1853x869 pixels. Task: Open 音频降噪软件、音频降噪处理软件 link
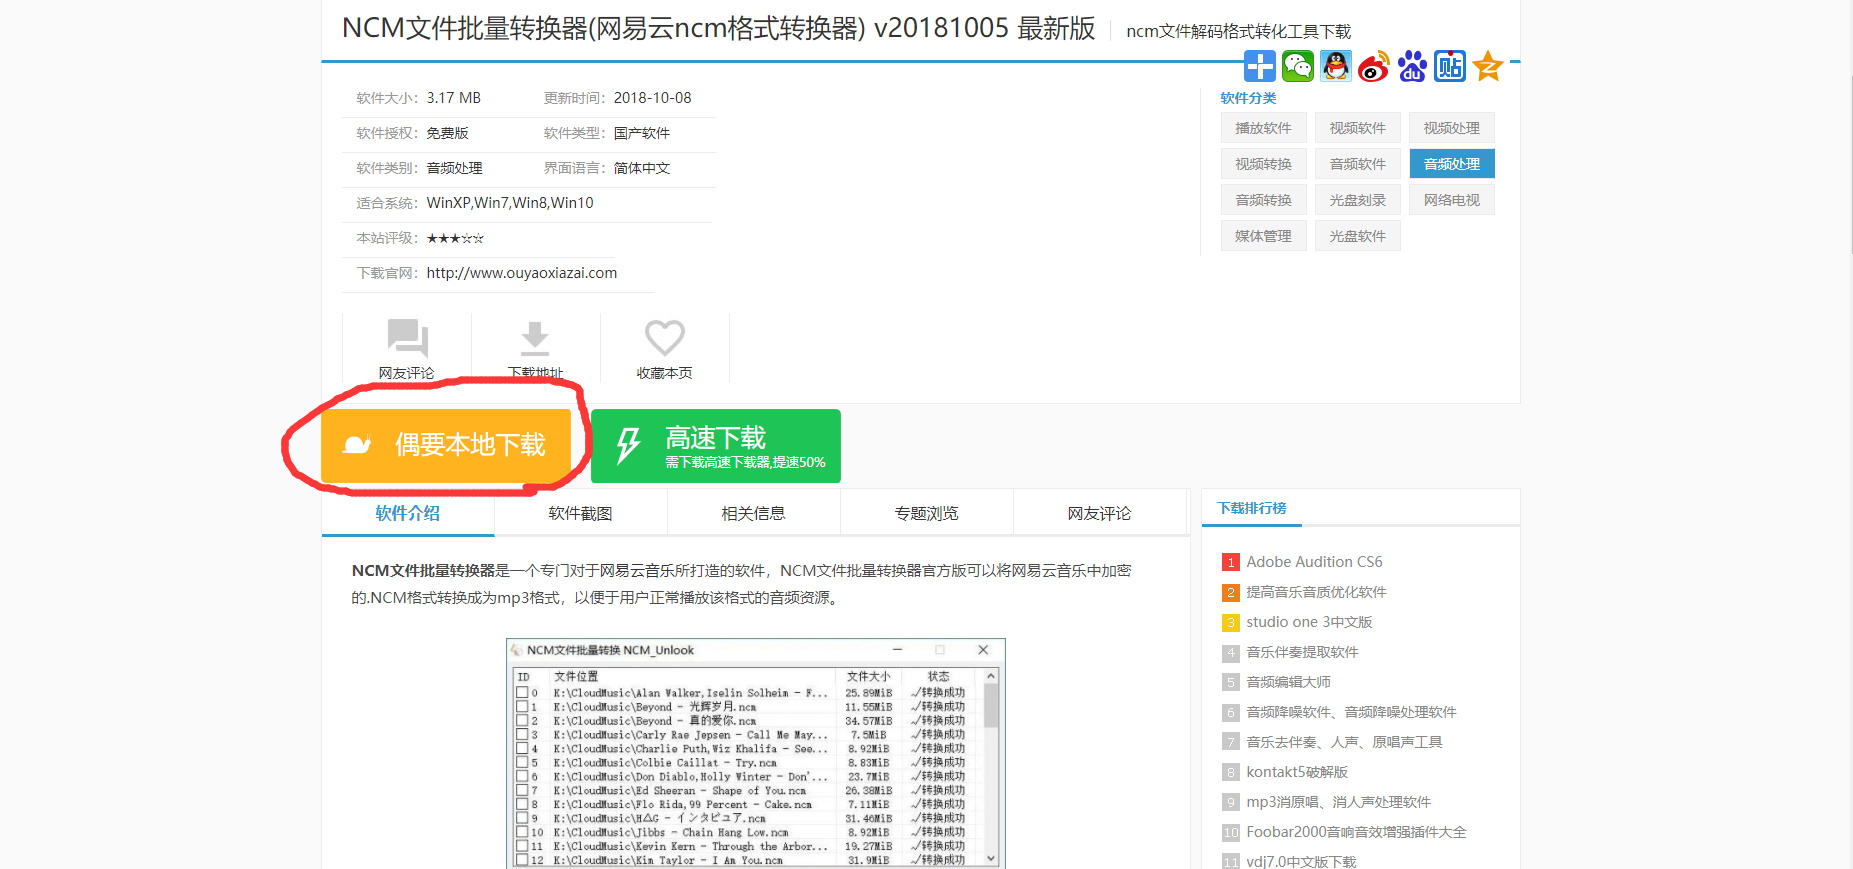click(x=1351, y=712)
